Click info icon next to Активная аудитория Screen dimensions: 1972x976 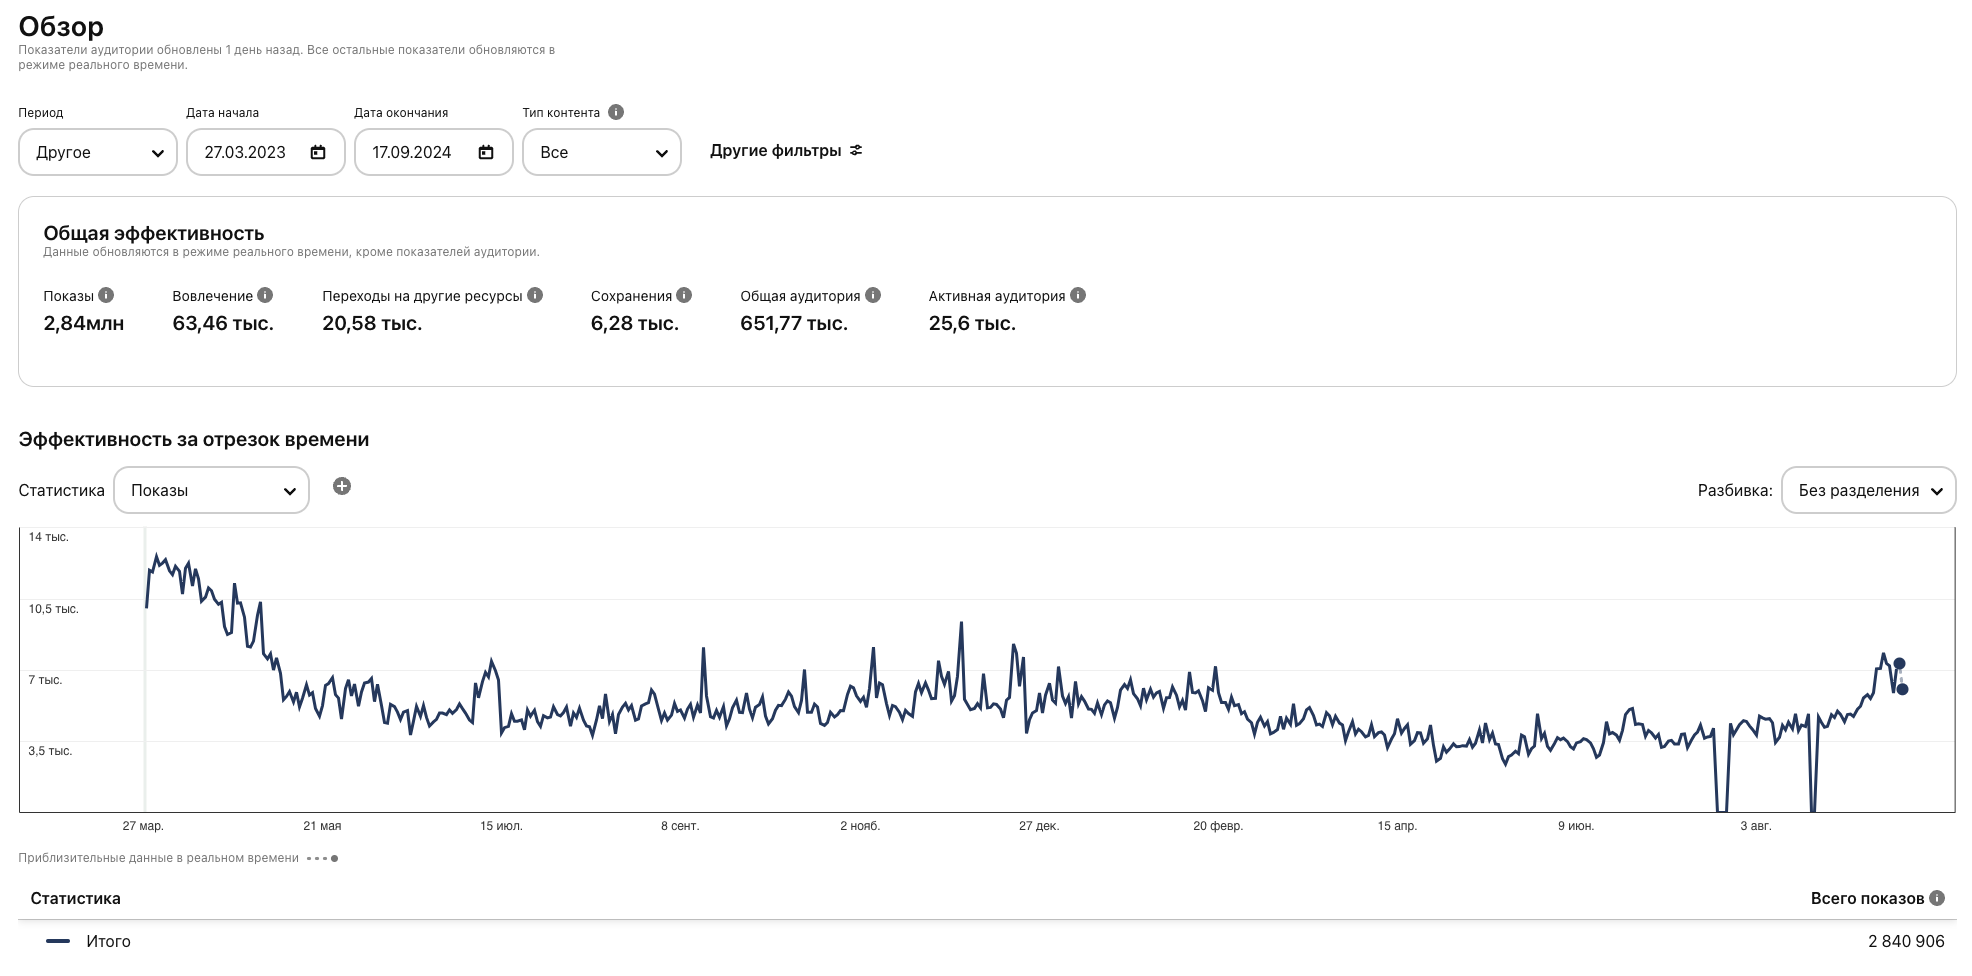(x=1078, y=295)
